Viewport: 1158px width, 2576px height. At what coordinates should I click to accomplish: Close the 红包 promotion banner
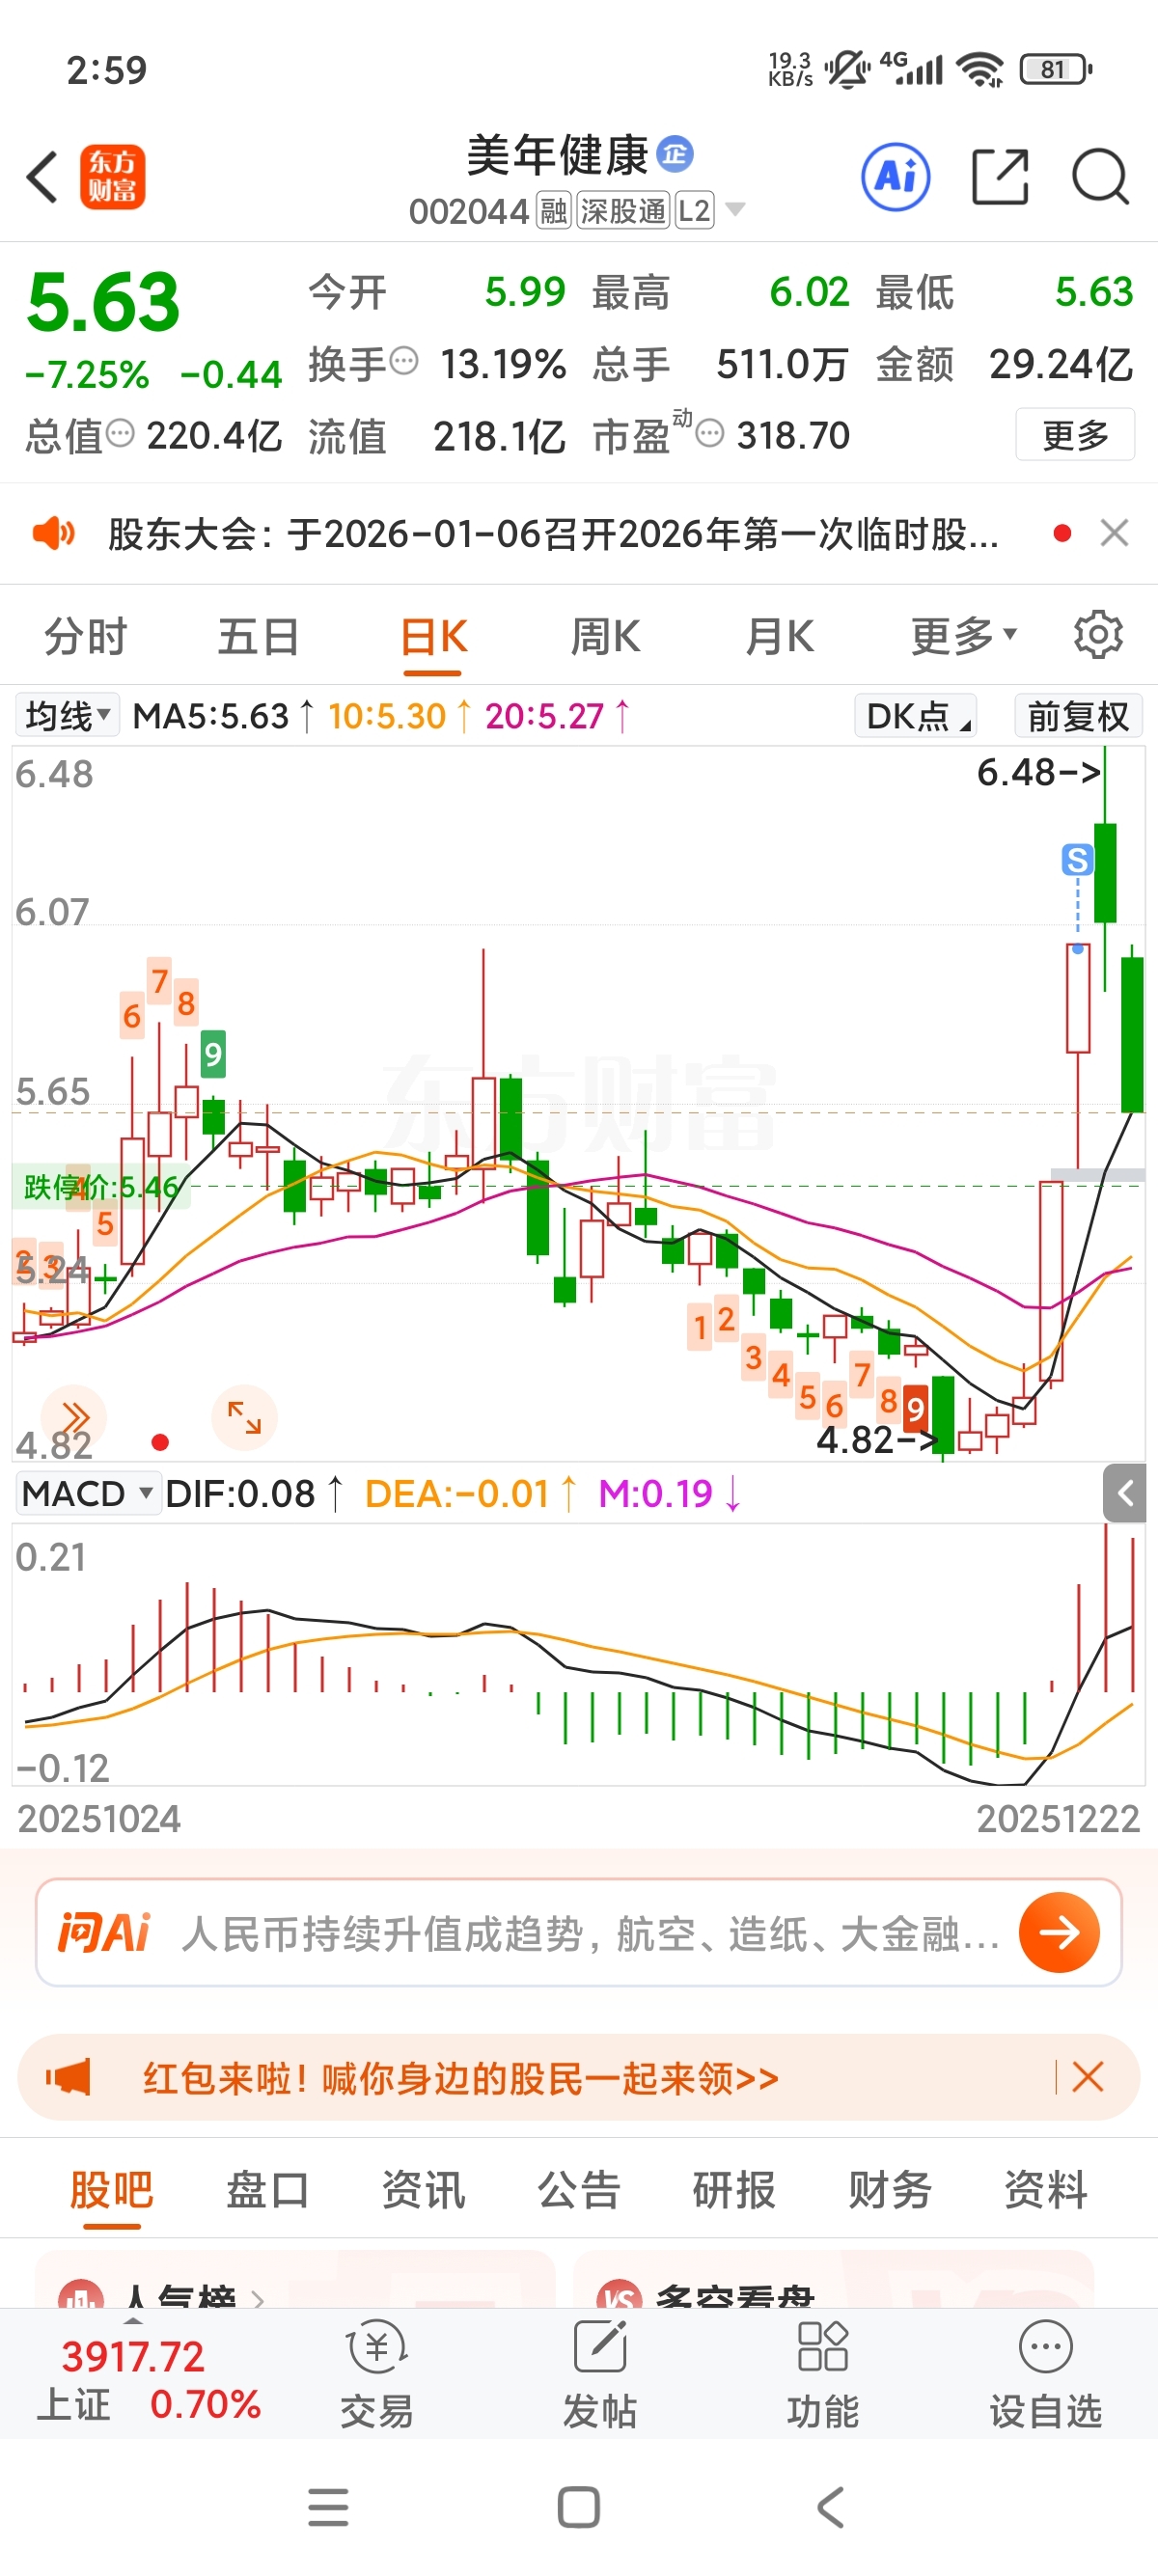[x=1087, y=2077]
